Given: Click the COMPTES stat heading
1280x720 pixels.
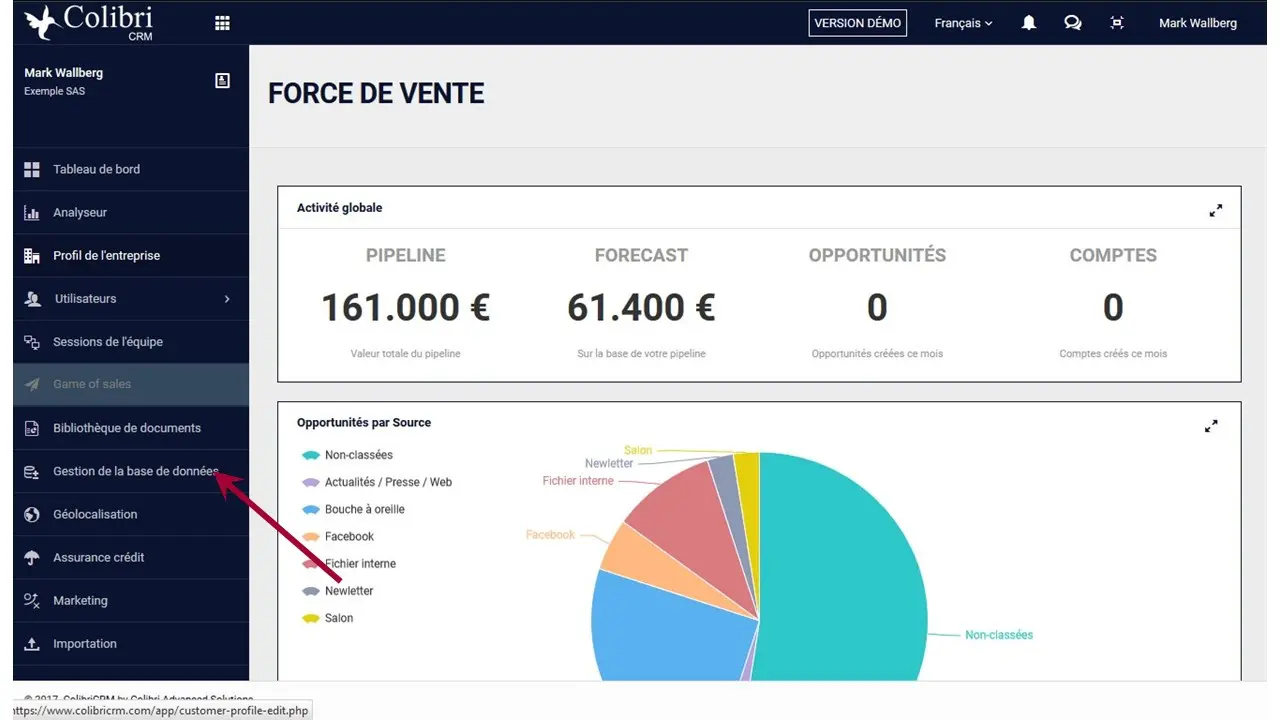Looking at the screenshot, I should click(1113, 255).
